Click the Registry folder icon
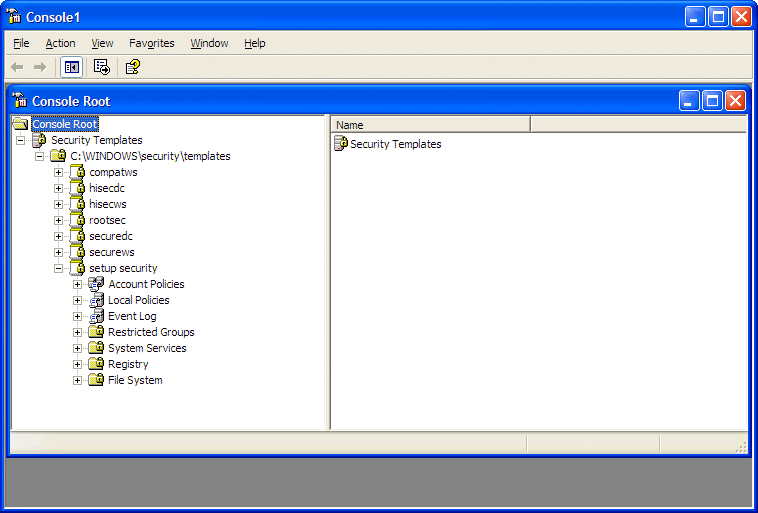 pyautogui.click(x=96, y=364)
